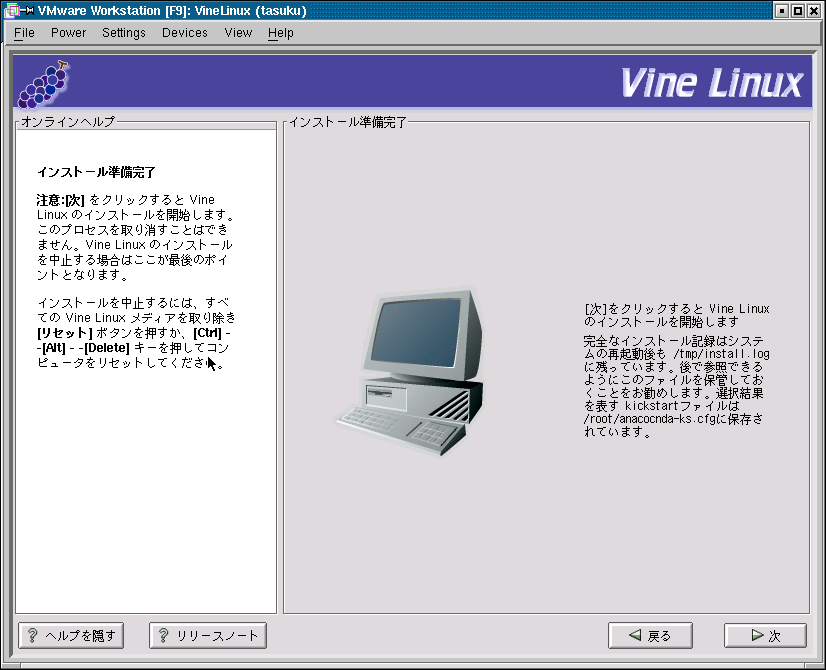Open the View menu
Screen dimensions: 826x670
238,33
